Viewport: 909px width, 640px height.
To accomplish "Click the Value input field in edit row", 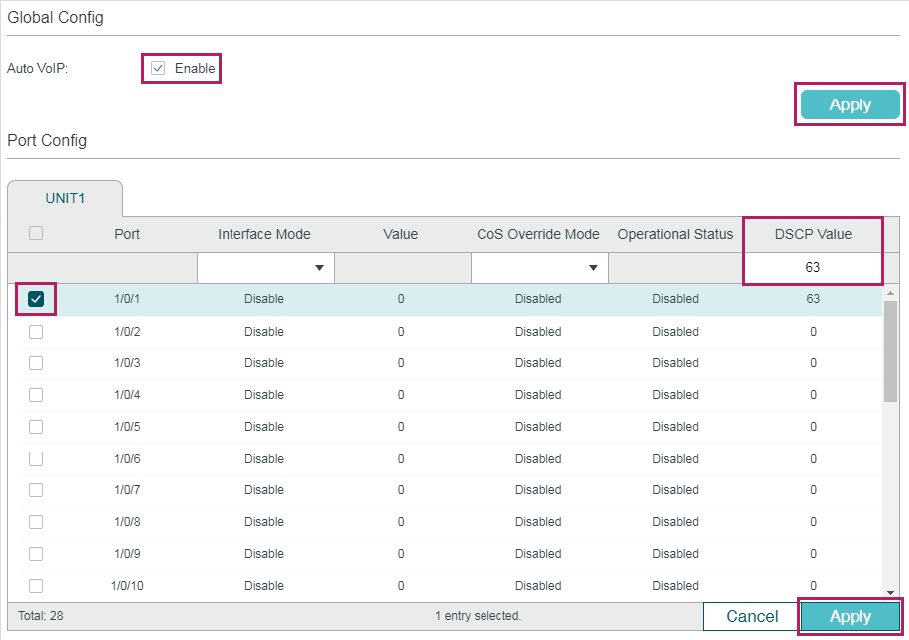I will pos(403,268).
